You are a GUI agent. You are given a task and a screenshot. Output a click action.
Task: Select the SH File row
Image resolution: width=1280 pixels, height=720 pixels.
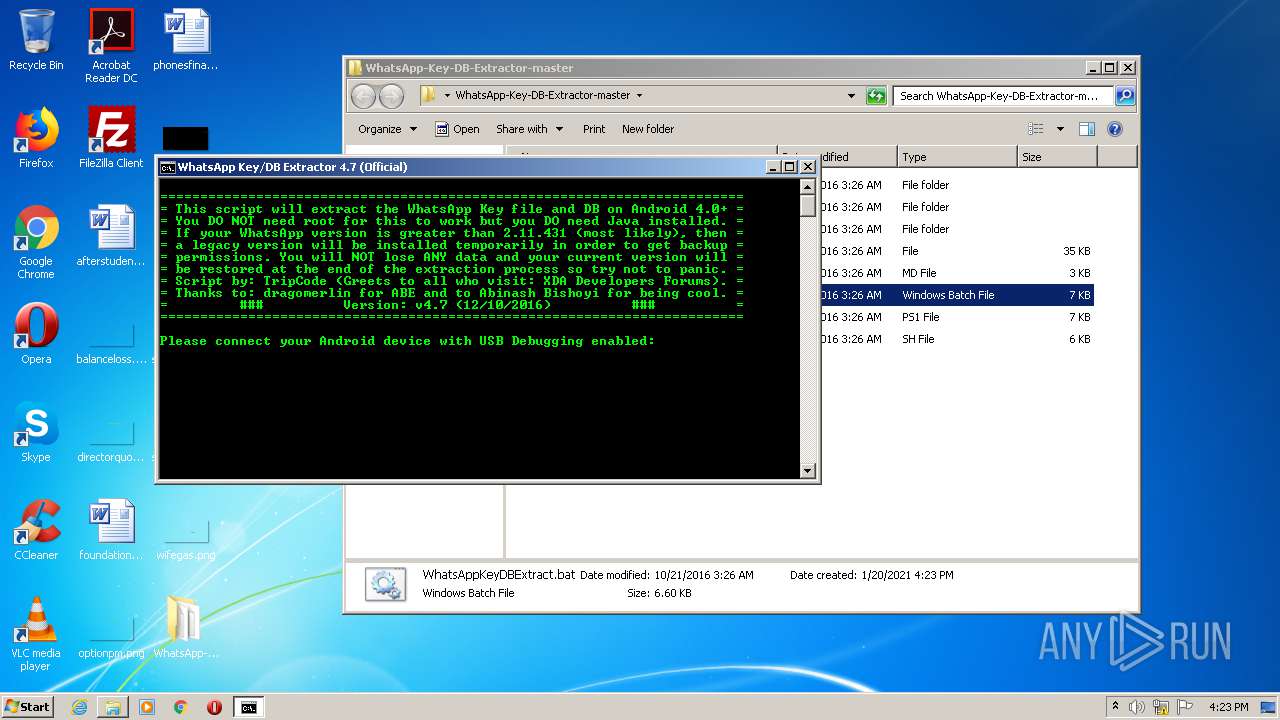[x=955, y=339]
